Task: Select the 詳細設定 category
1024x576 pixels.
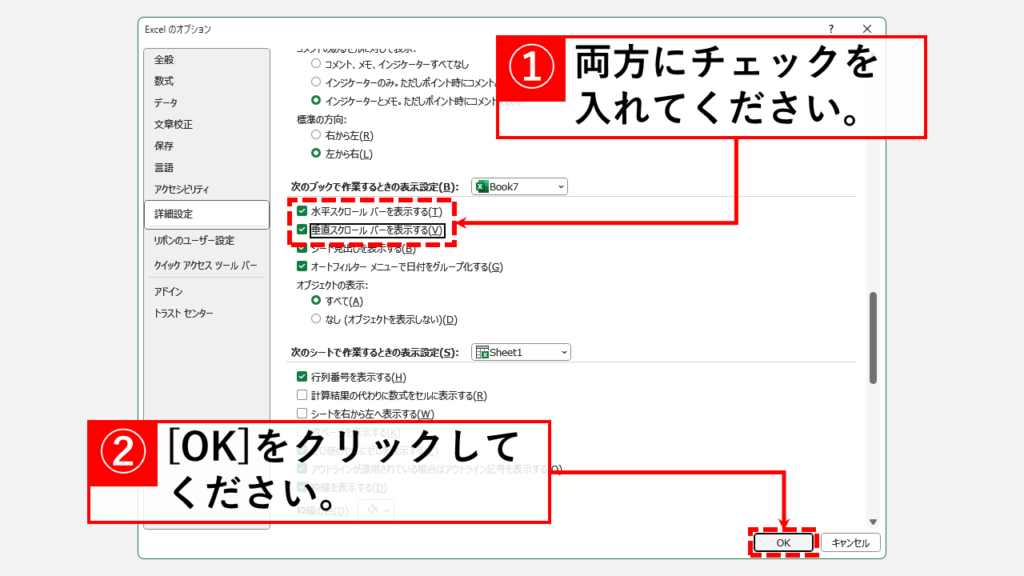Action: coord(206,214)
